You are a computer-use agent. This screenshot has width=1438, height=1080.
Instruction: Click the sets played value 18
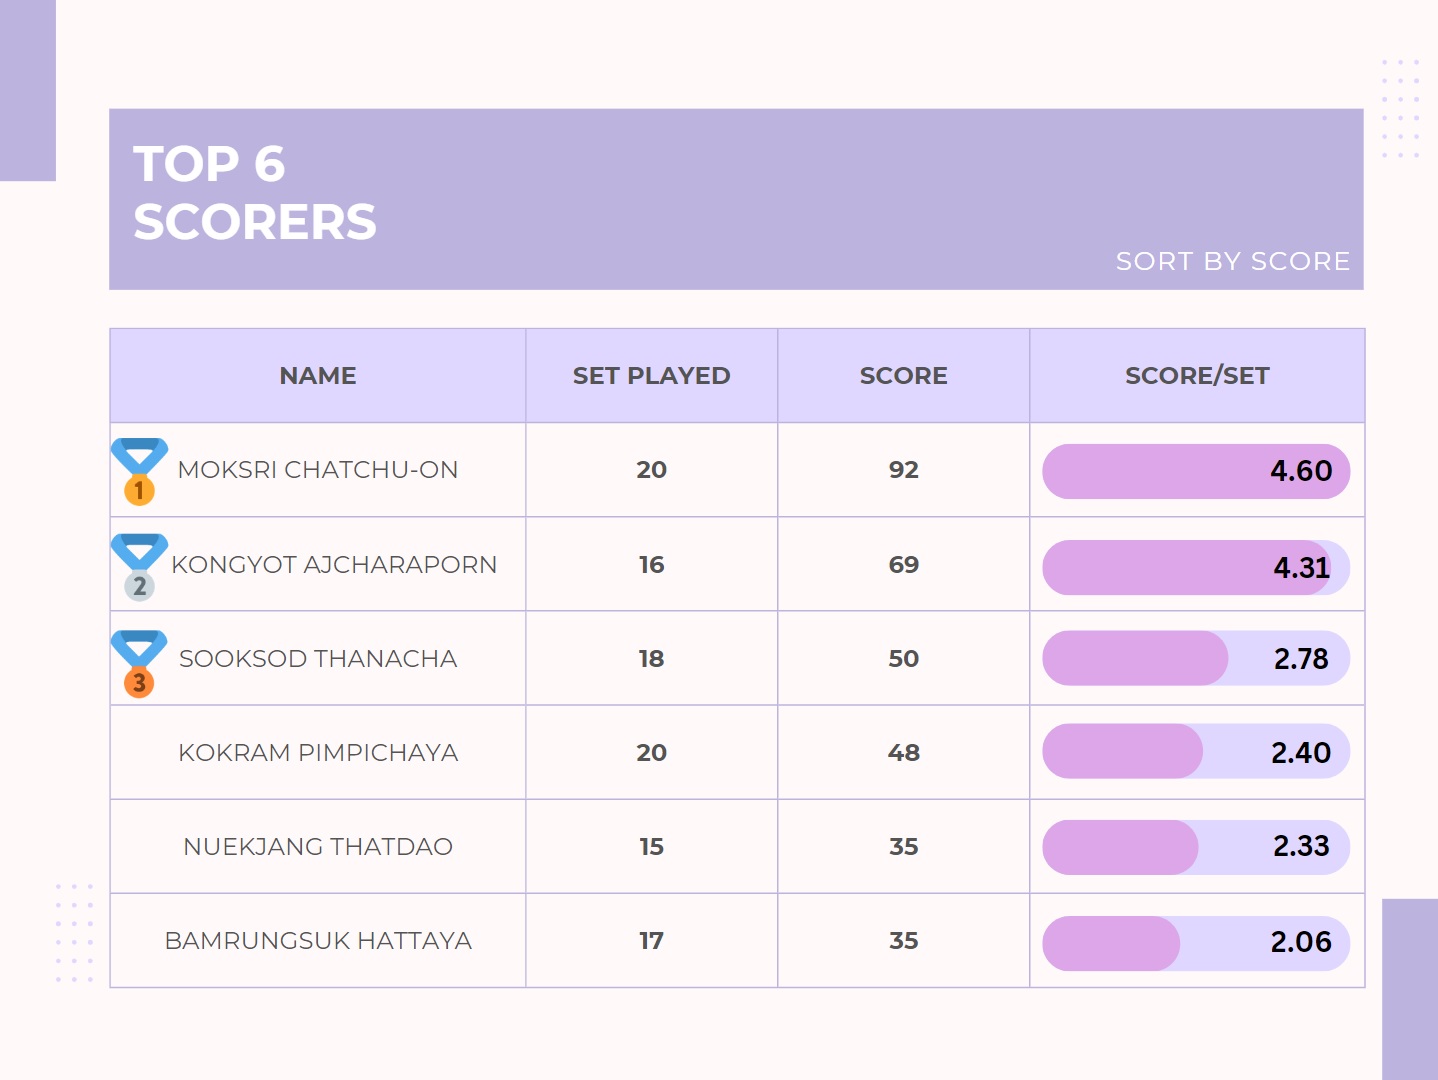point(652,659)
